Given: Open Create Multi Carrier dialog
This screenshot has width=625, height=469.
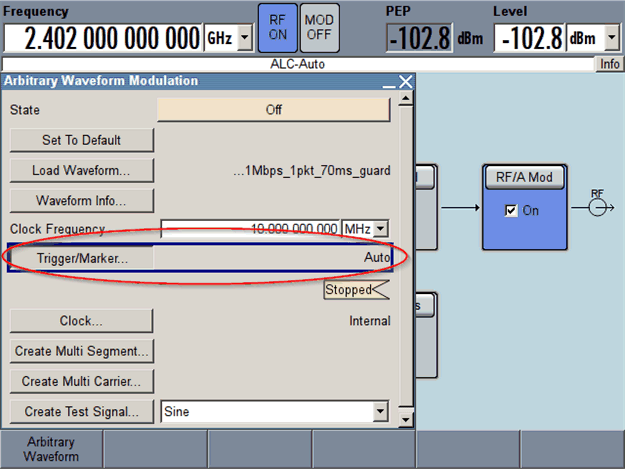Looking at the screenshot, I should [x=82, y=381].
